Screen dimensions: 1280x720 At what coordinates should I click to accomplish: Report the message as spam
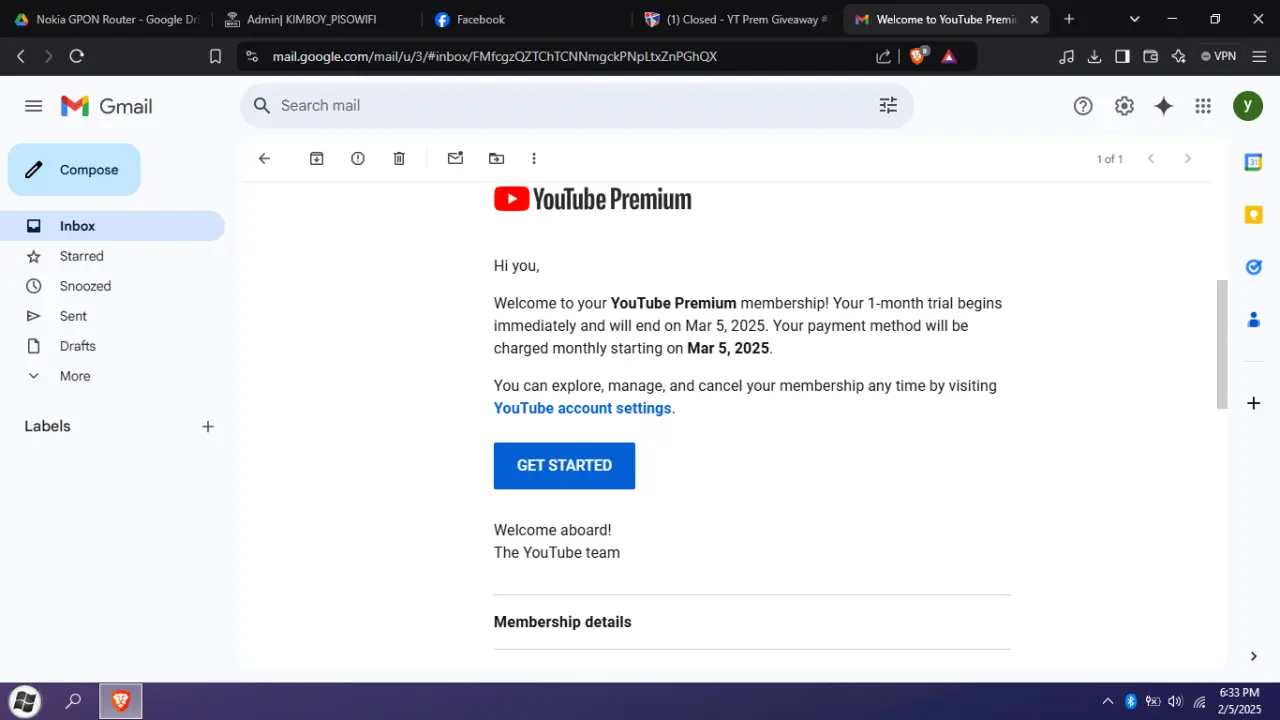[x=358, y=158]
